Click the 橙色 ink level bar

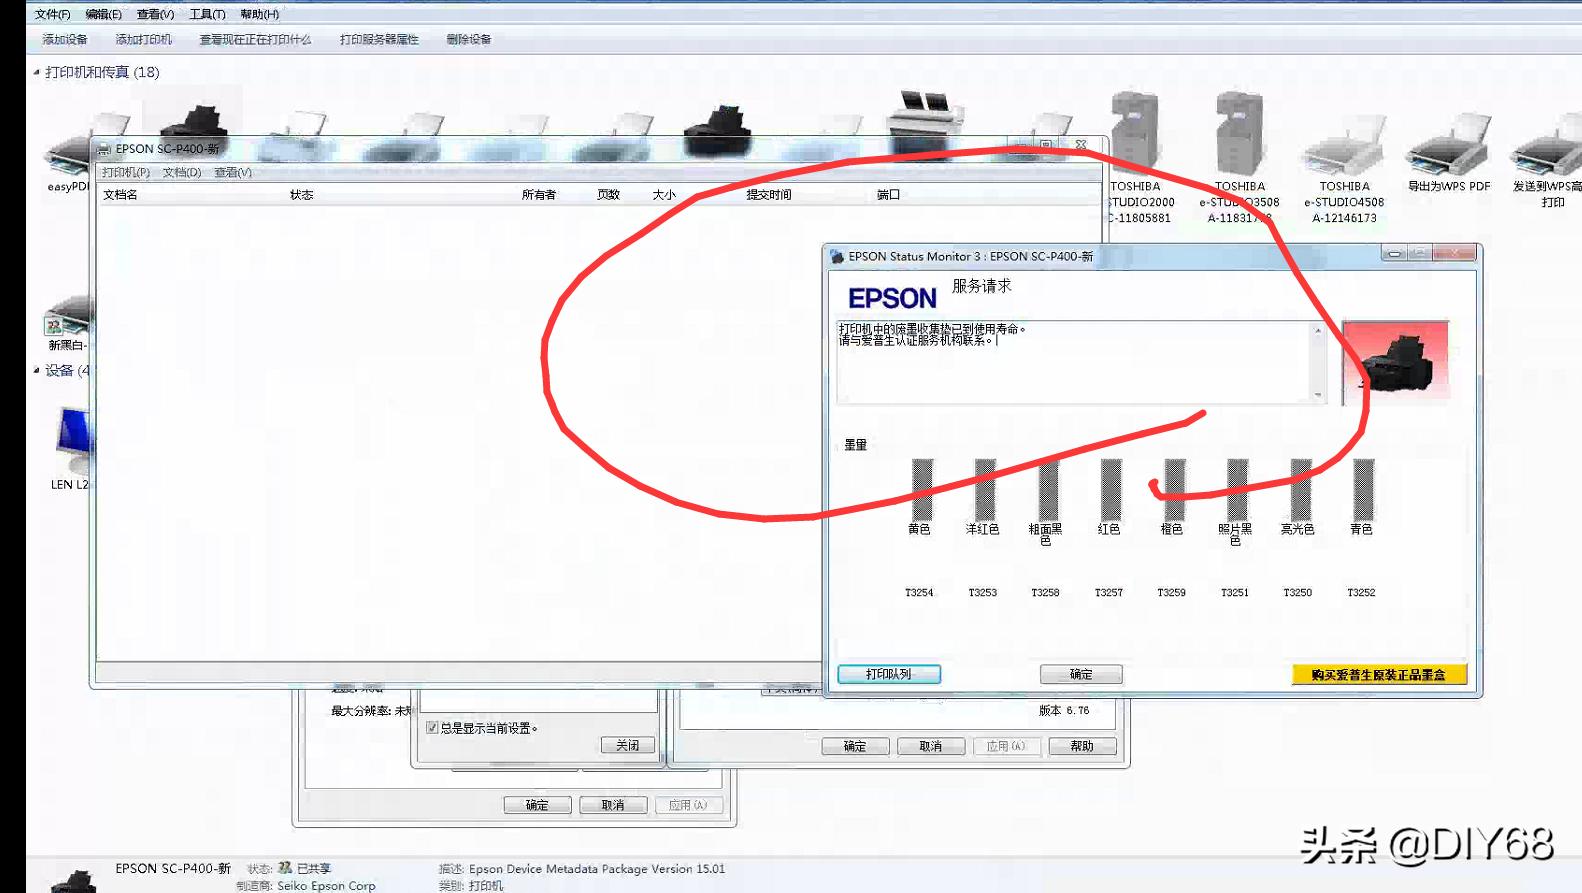pyautogui.click(x=1175, y=490)
